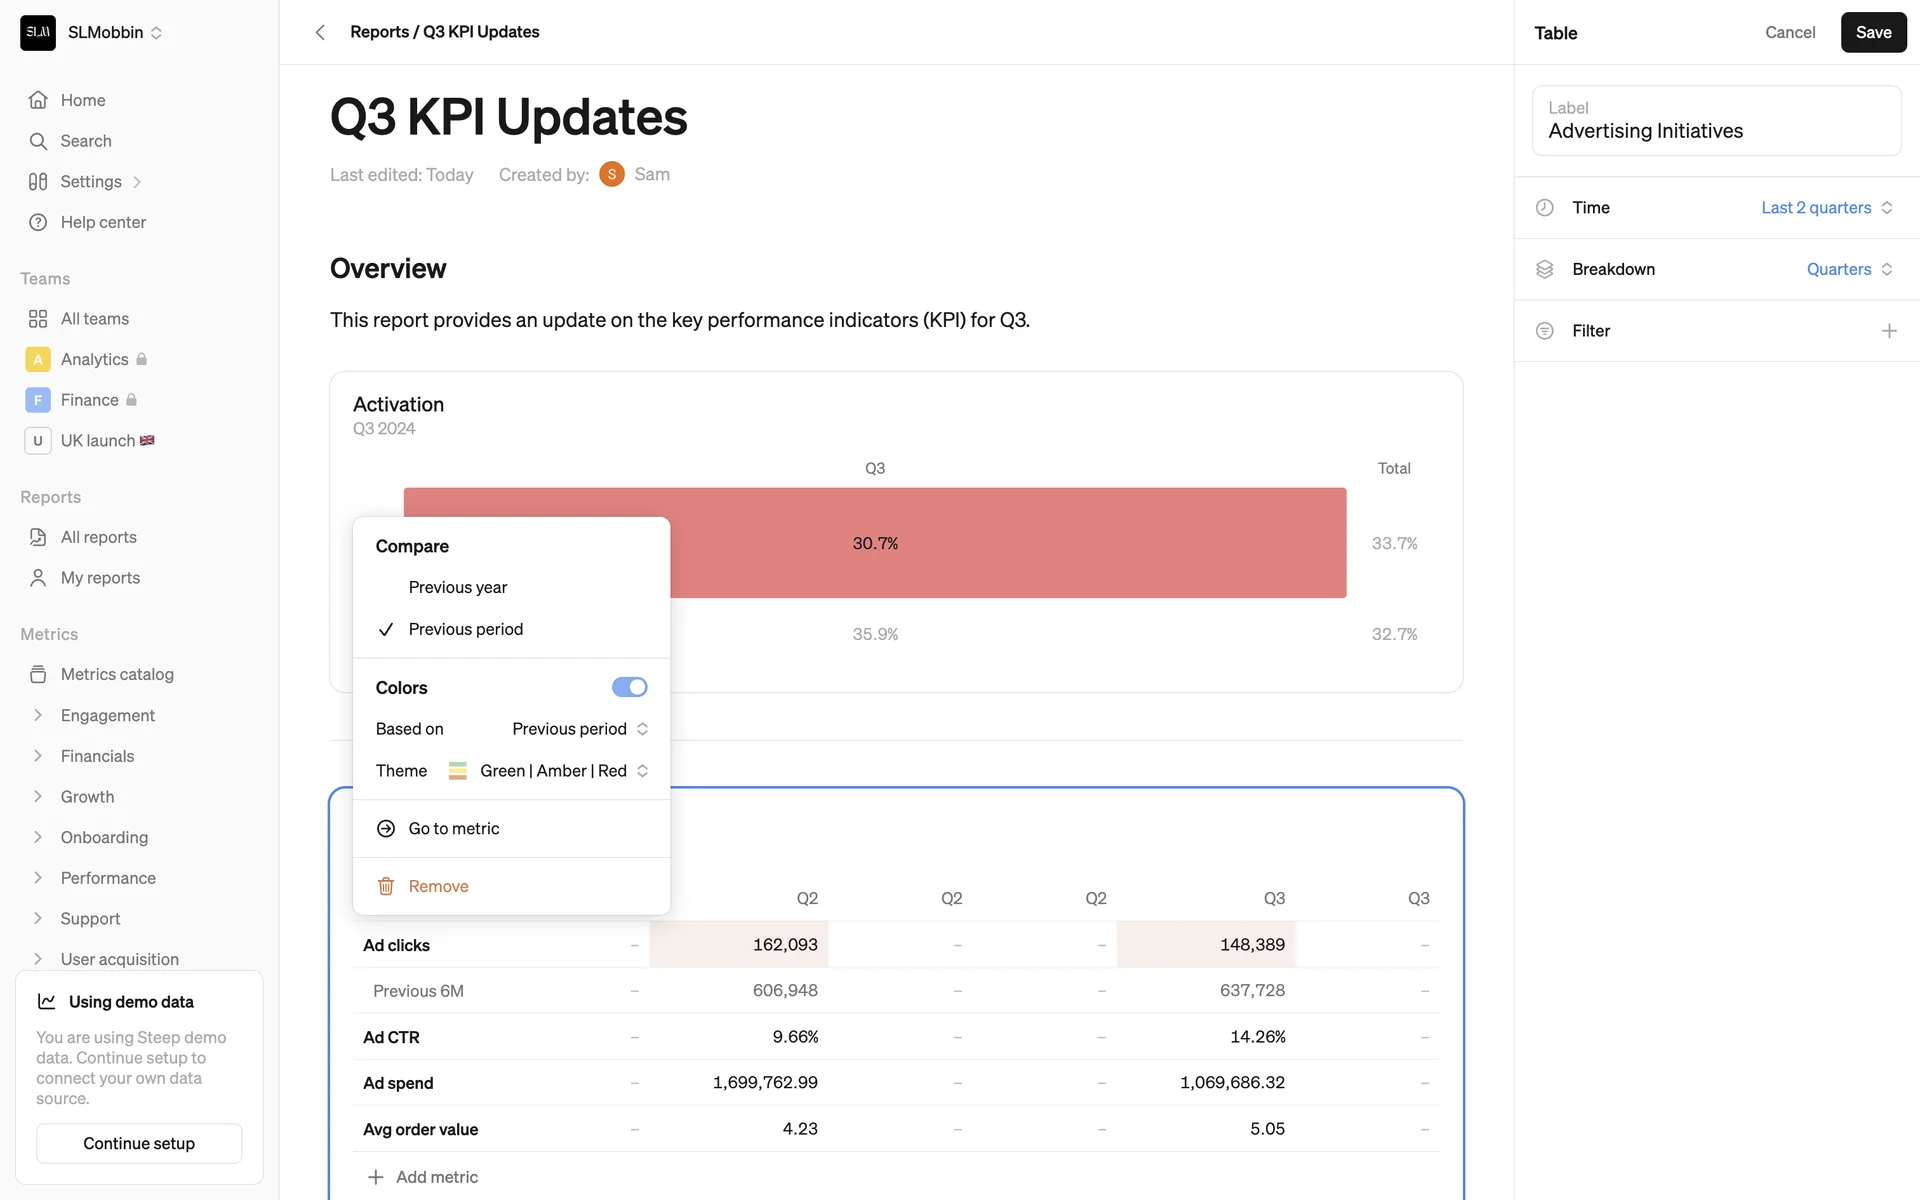
Task: Toggle the Colors switch off
Action: pyautogui.click(x=629, y=687)
